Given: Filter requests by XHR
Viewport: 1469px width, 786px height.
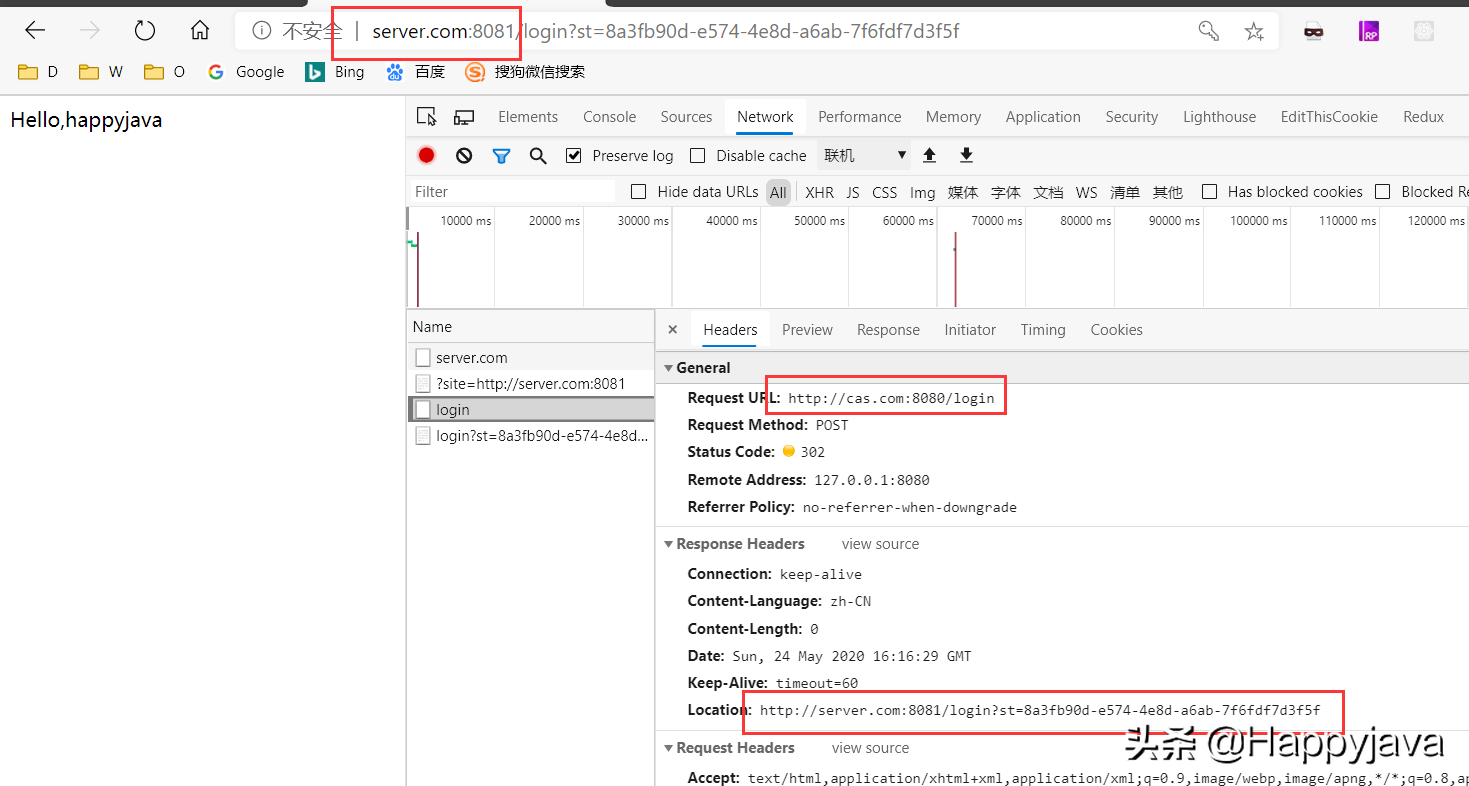Looking at the screenshot, I should (x=819, y=192).
